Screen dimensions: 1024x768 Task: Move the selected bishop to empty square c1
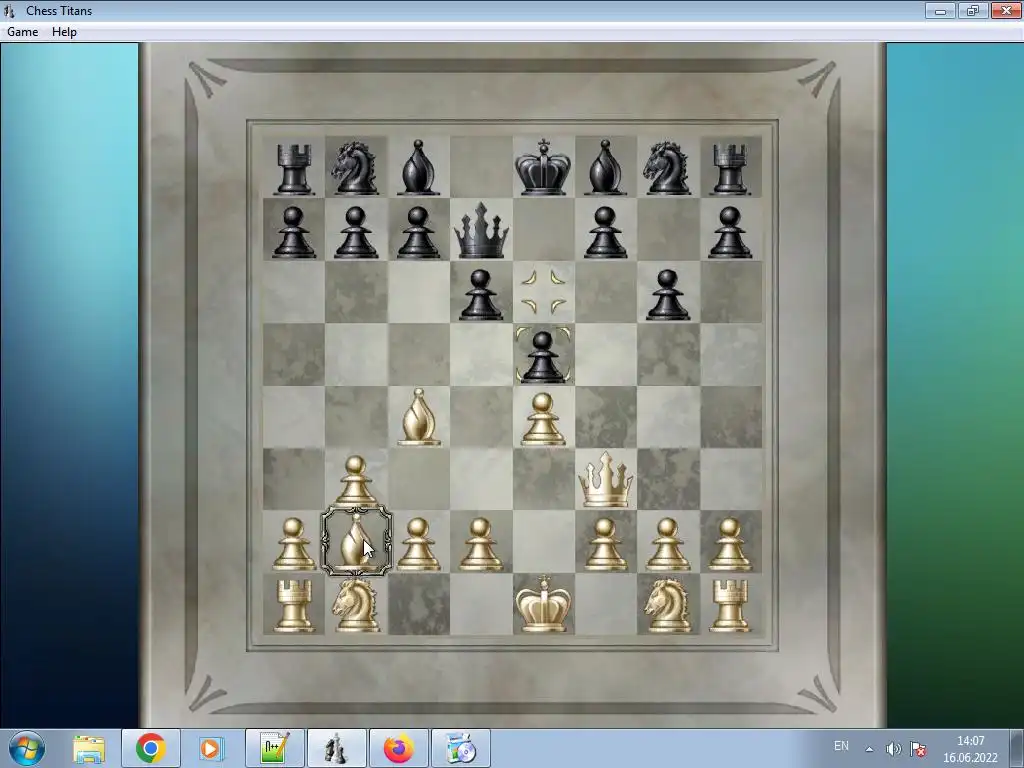(419, 604)
